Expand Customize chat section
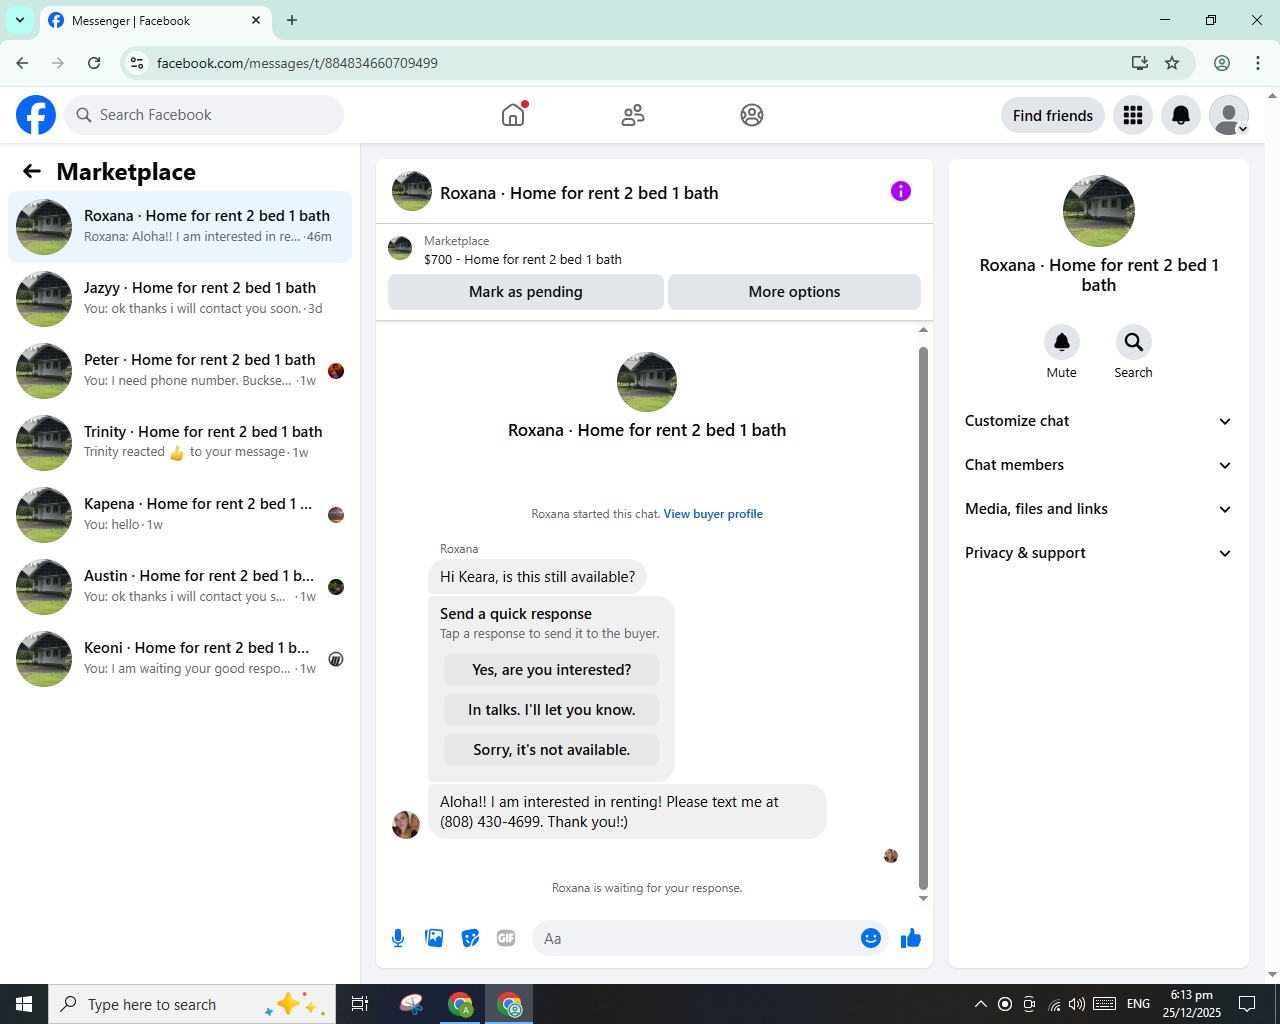The height and width of the screenshot is (1024, 1280). [1099, 421]
